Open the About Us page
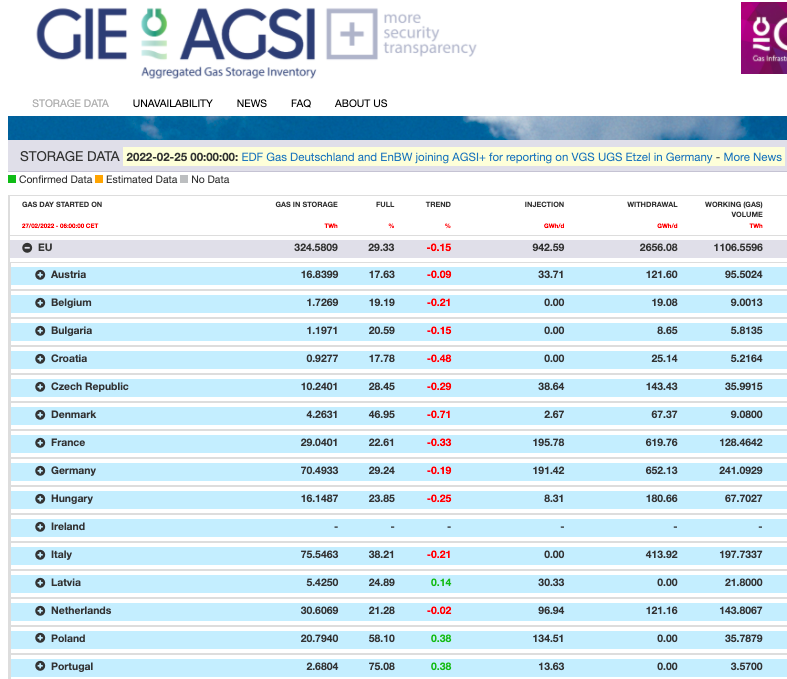The image size is (787, 679). (x=361, y=103)
